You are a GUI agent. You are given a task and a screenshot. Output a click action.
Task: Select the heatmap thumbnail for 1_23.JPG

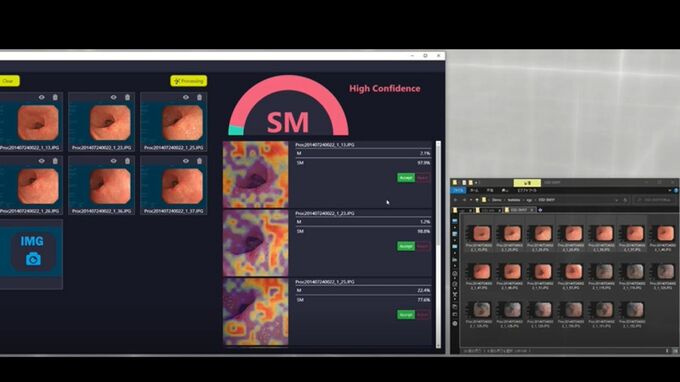pyautogui.click(x=255, y=243)
